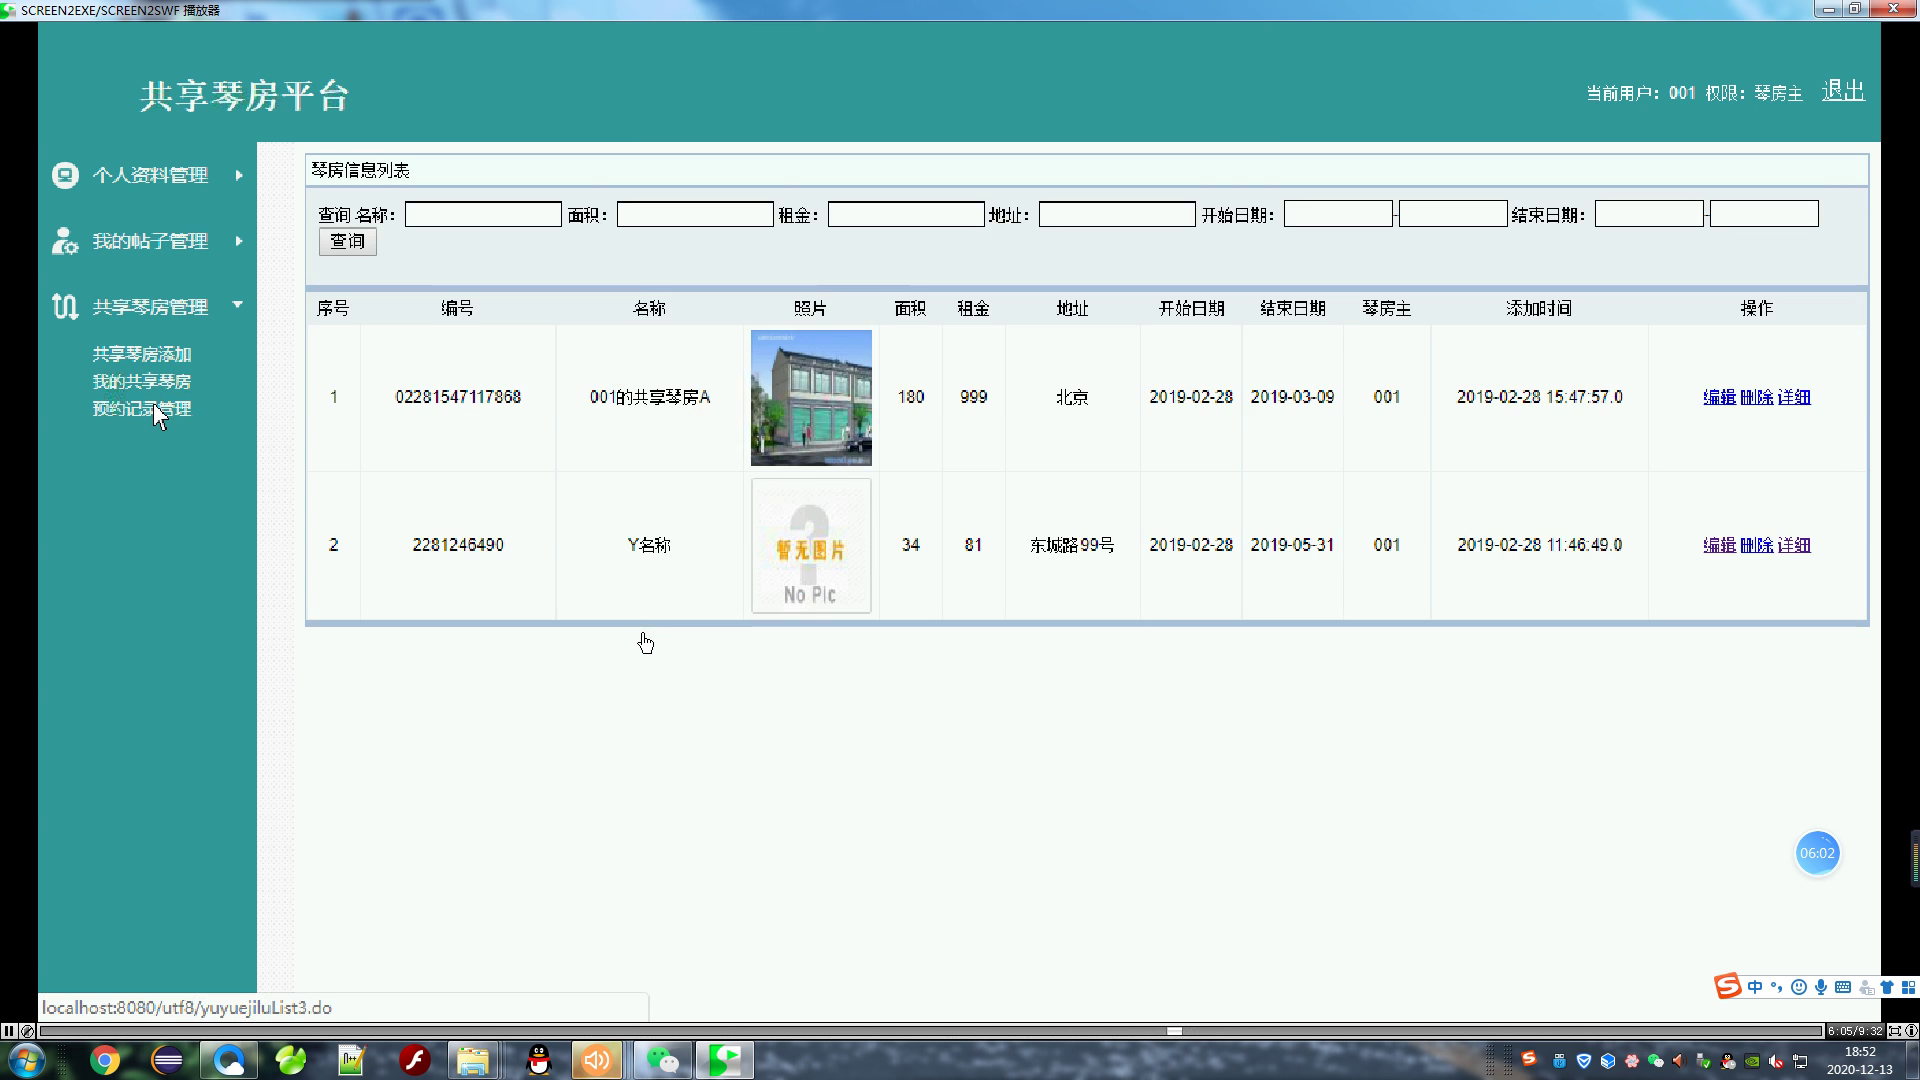The height and width of the screenshot is (1080, 1920).
Task: Open the 共享琴房添加 submenu link
Action: tap(142, 354)
